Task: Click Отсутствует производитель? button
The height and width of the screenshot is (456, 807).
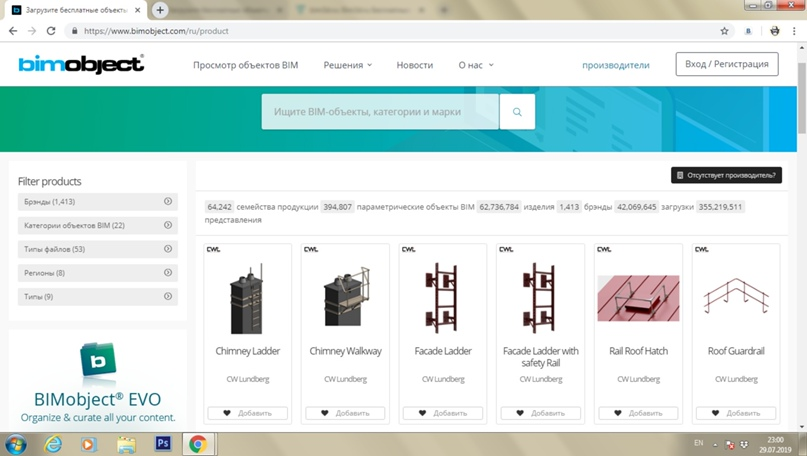Action: (726, 175)
